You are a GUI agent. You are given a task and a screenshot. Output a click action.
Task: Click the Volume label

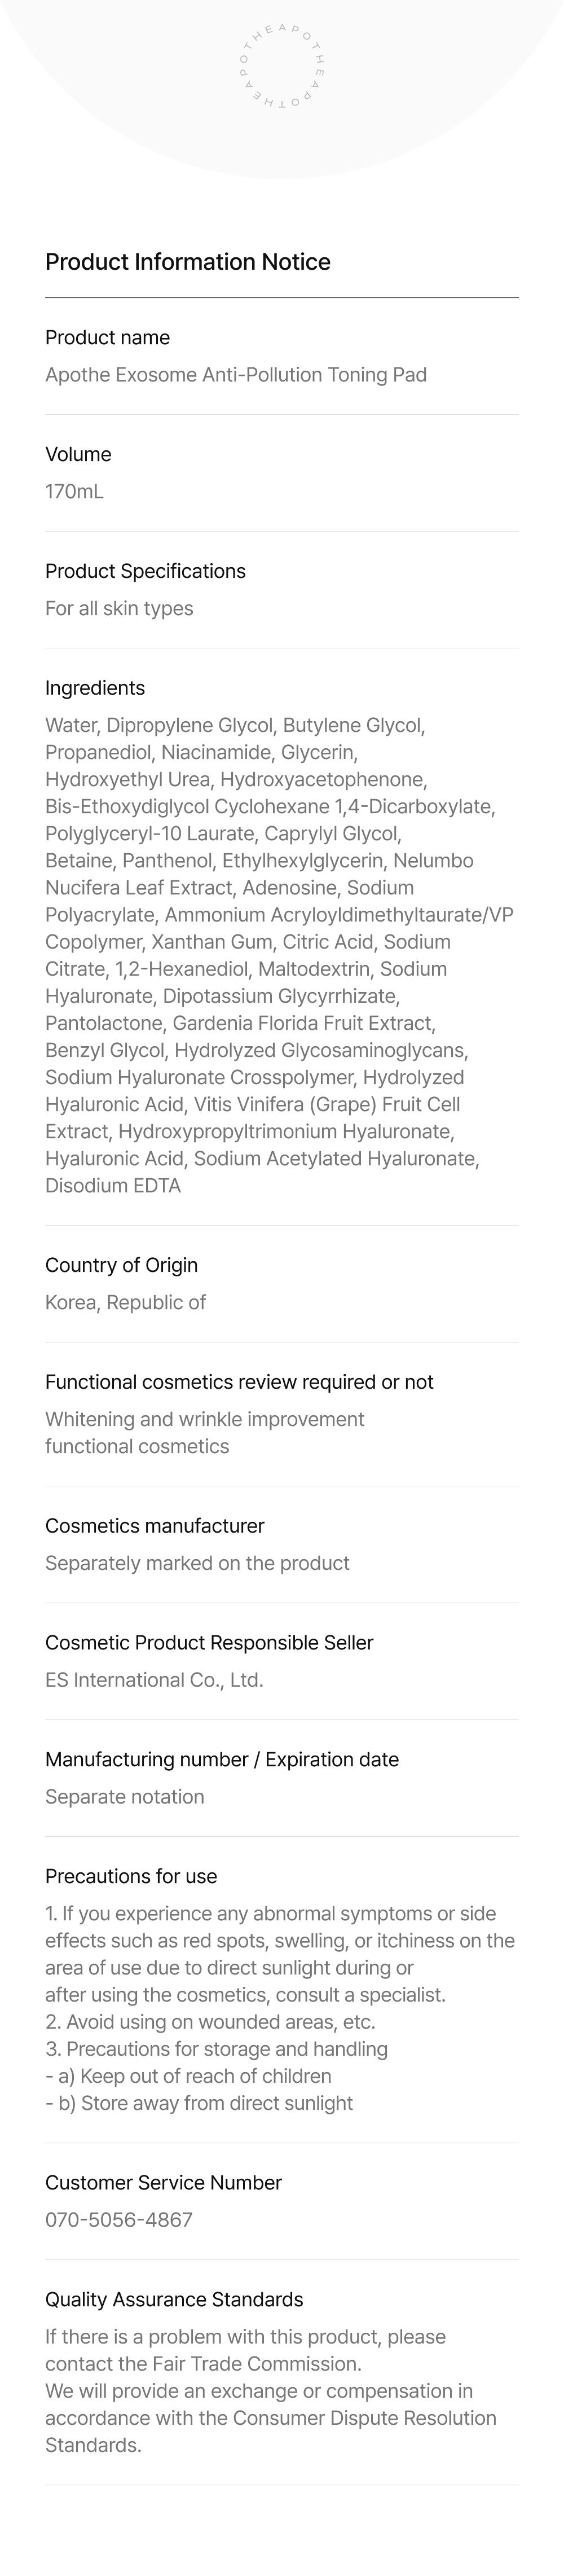(x=78, y=455)
